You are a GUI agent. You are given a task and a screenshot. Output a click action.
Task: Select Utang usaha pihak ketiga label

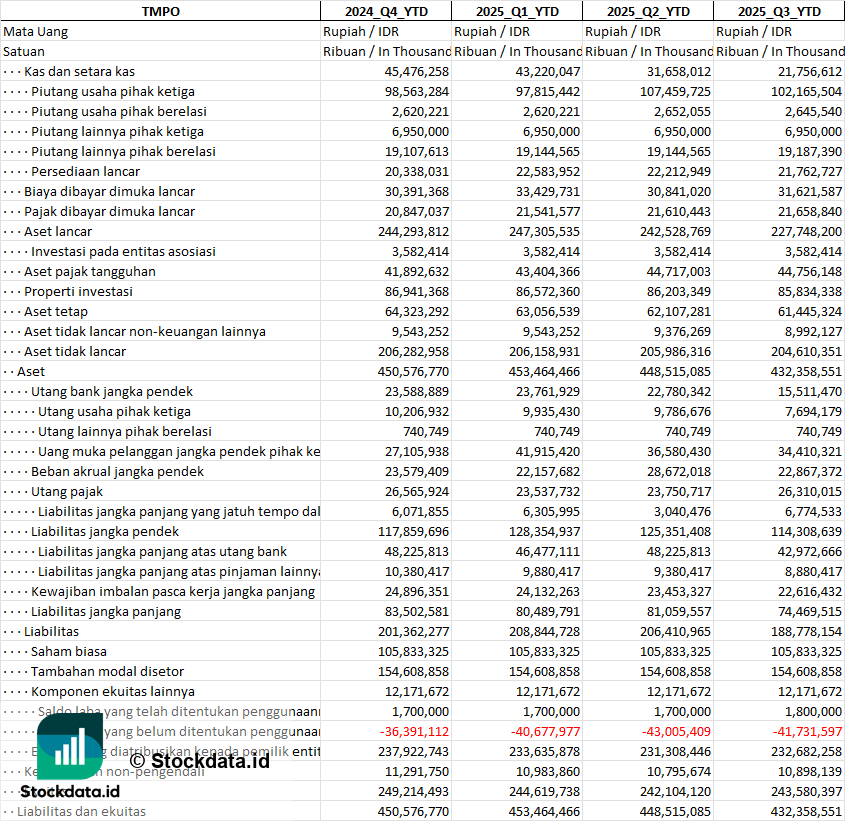pyautogui.click(x=114, y=411)
